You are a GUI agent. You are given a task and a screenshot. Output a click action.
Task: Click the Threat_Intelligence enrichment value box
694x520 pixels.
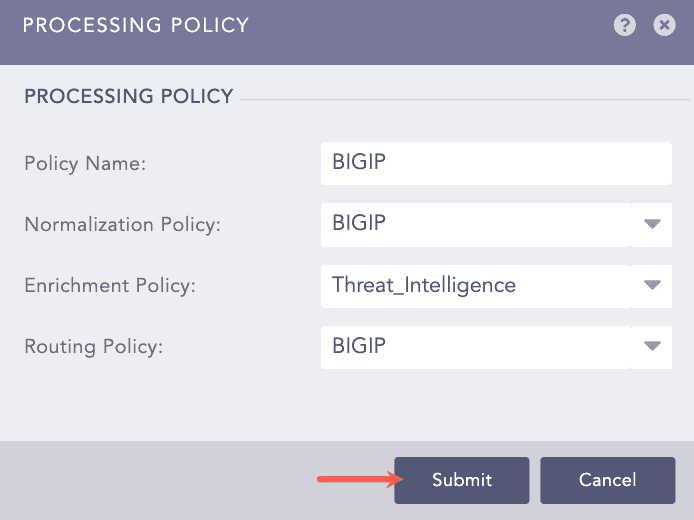476,285
